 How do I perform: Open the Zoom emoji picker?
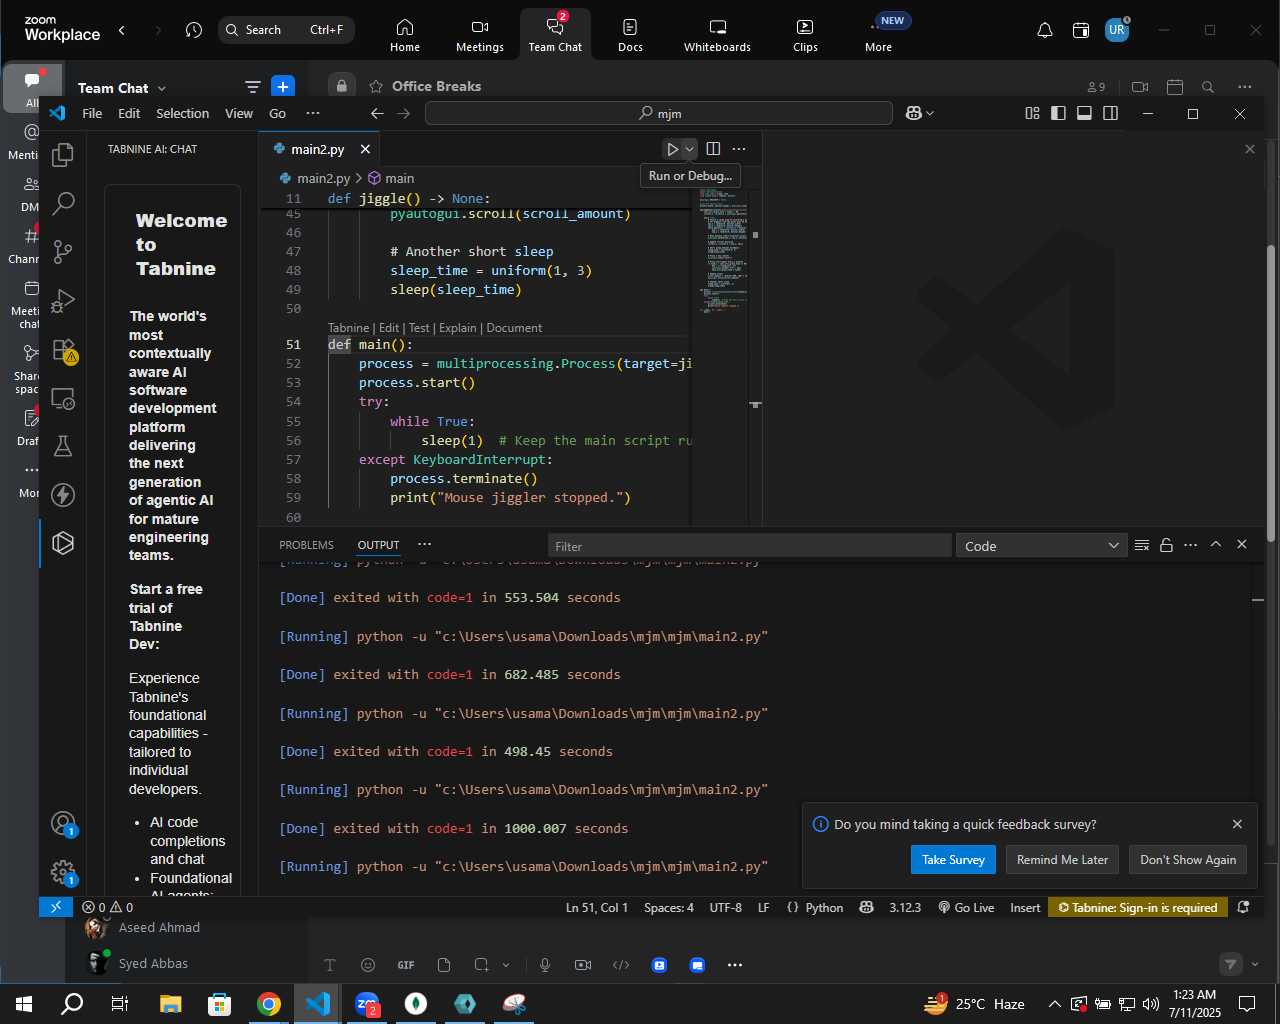pyautogui.click(x=368, y=965)
